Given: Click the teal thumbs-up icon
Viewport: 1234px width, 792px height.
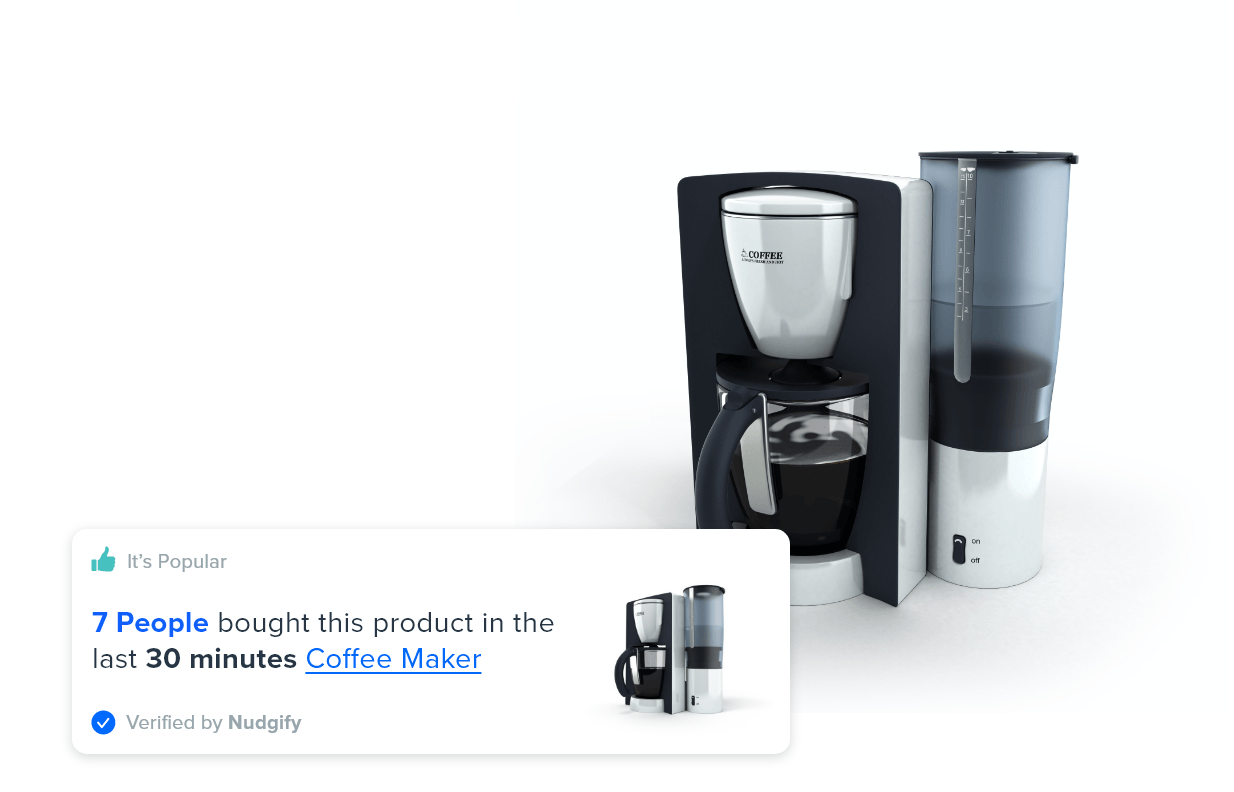Looking at the screenshot, I should coord(103,560).
